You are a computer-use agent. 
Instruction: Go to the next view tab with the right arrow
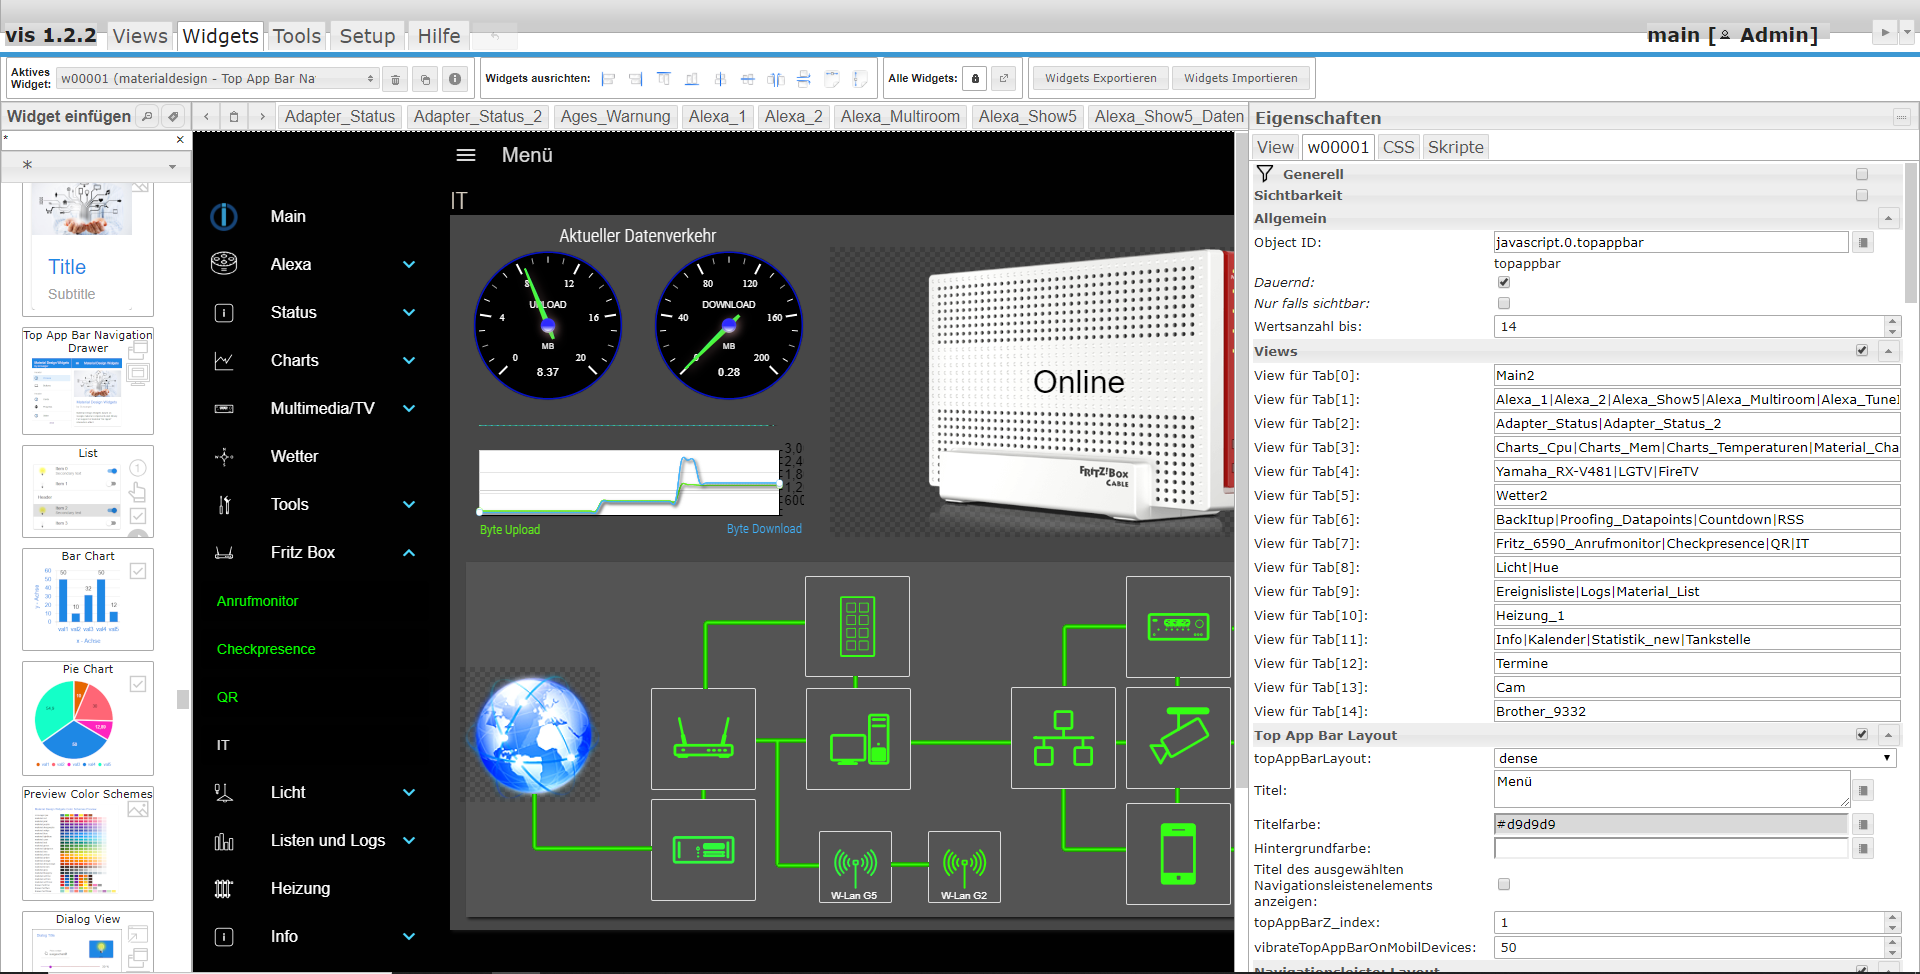click(x=263, y=116)
